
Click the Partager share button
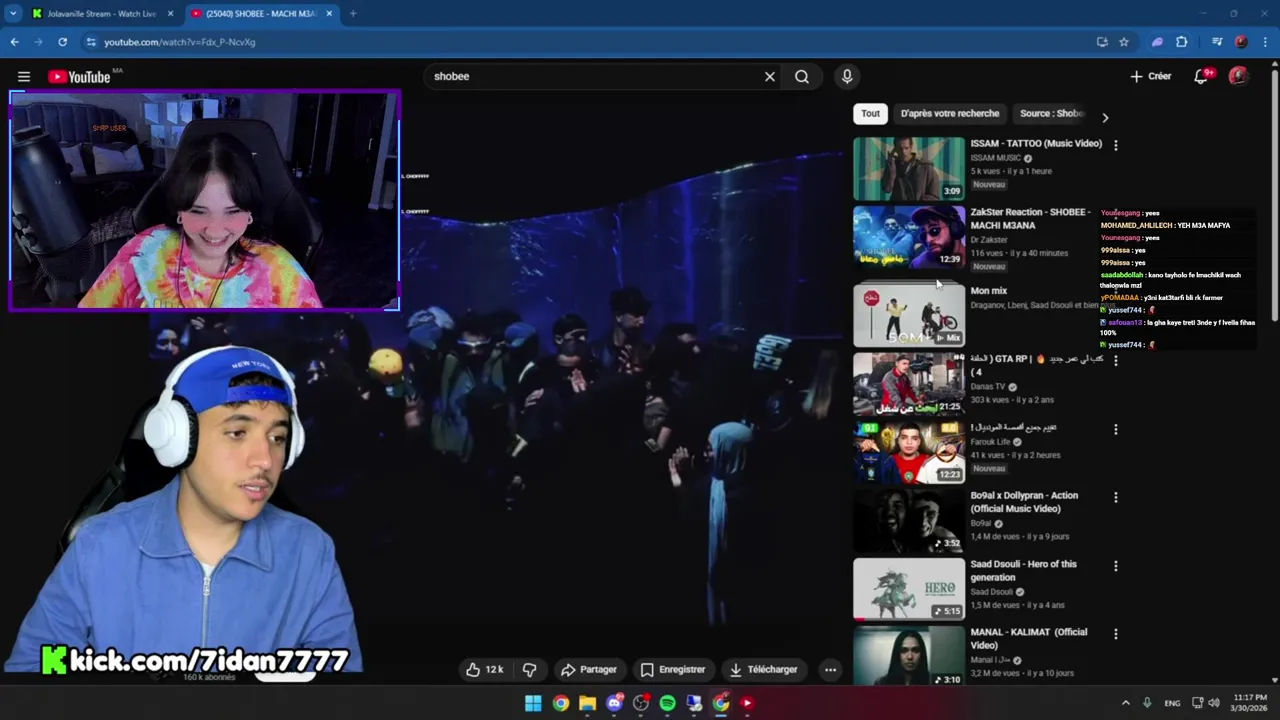click(x=588, y=669)
